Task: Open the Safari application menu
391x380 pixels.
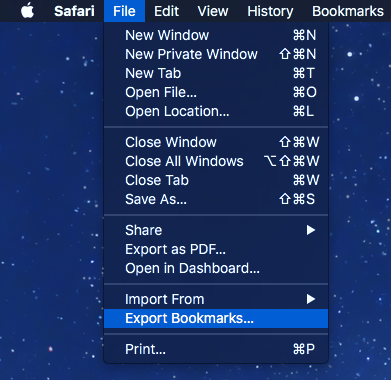Action: click(74, 11)
